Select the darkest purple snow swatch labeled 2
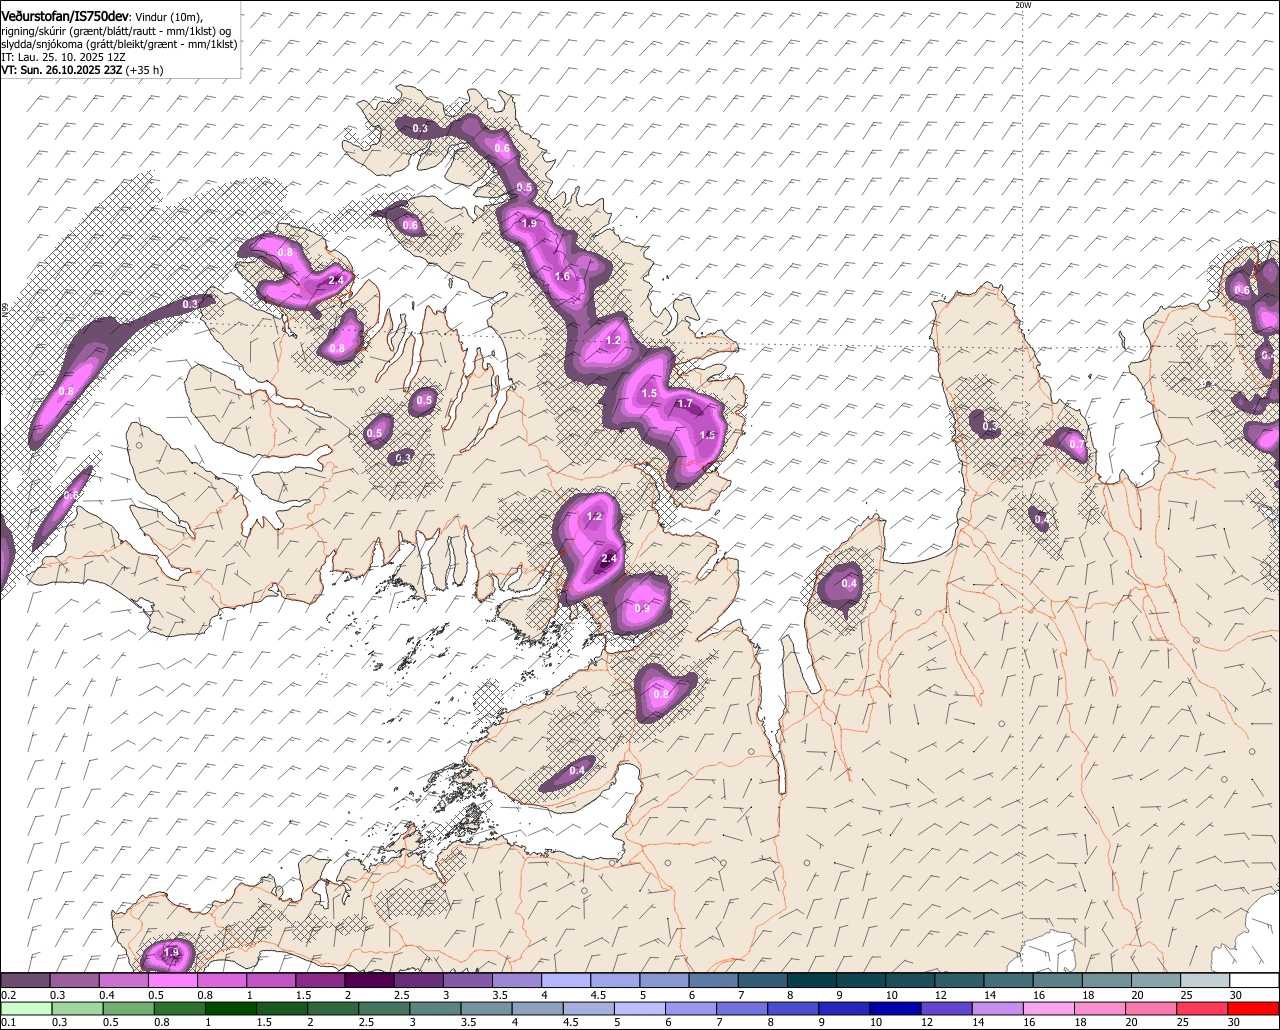 (369, 980)
